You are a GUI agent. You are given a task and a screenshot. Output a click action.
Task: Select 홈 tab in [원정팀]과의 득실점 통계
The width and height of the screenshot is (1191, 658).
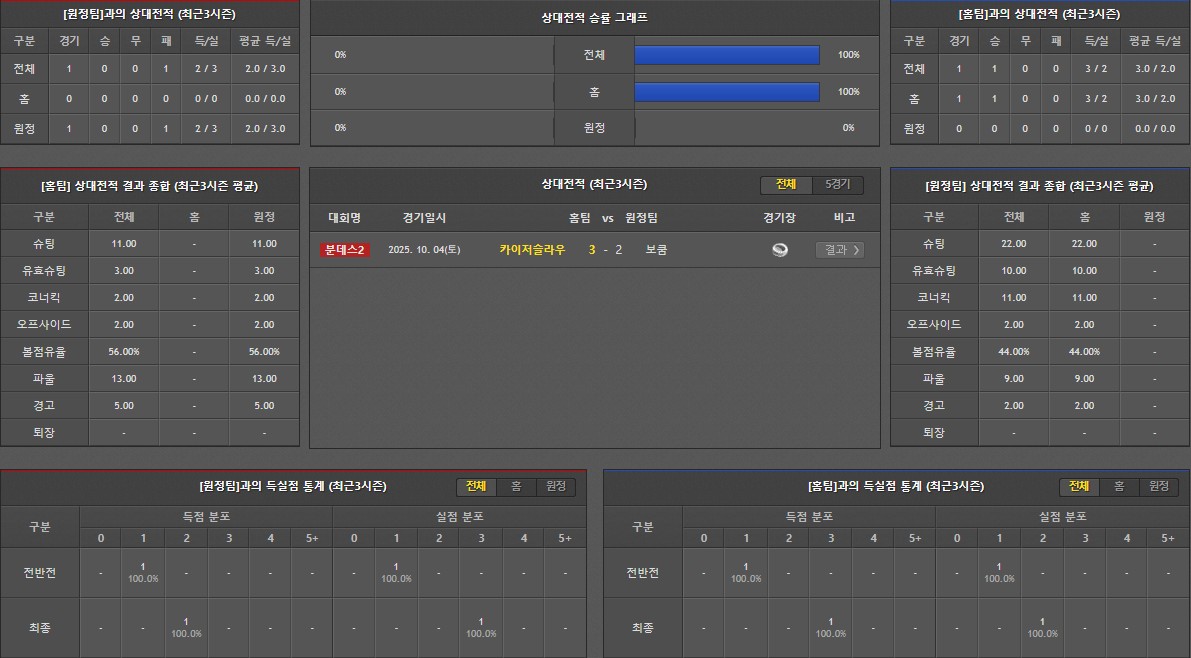(516, 486)
